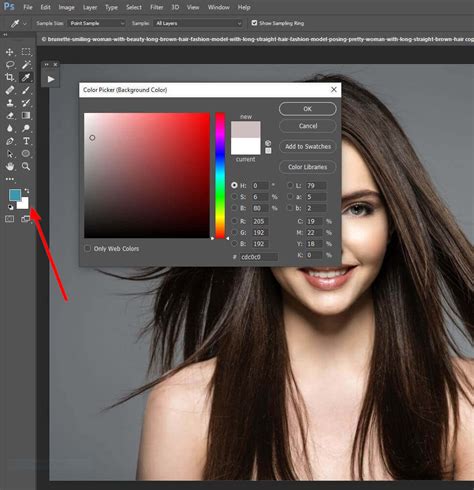Viewport: 474px width, 490px height.
Task: Select the Horizontal Type tool
Action: click(x=26, y=141)
